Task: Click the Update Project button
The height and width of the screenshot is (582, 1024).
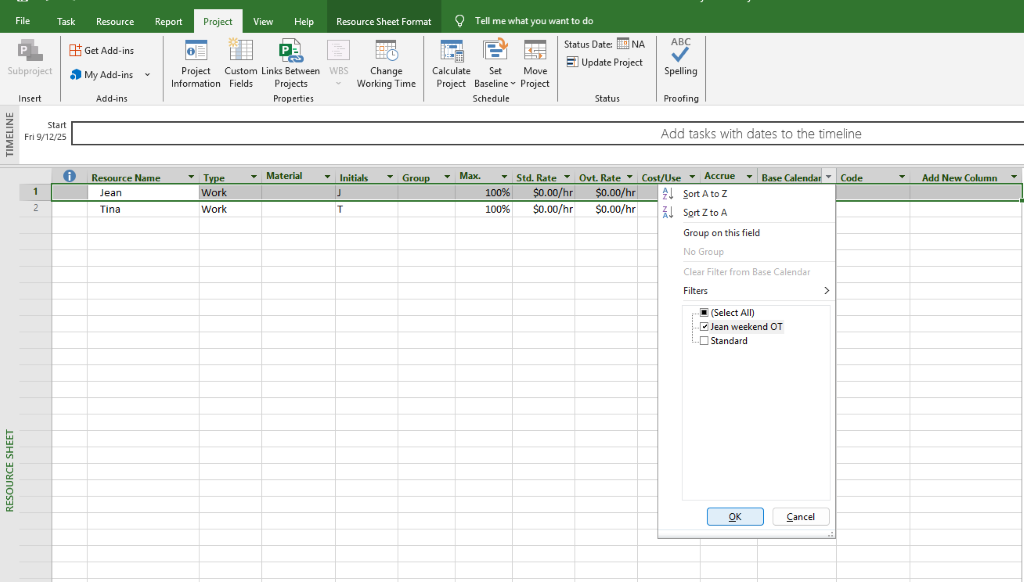Action: (605, 62)
